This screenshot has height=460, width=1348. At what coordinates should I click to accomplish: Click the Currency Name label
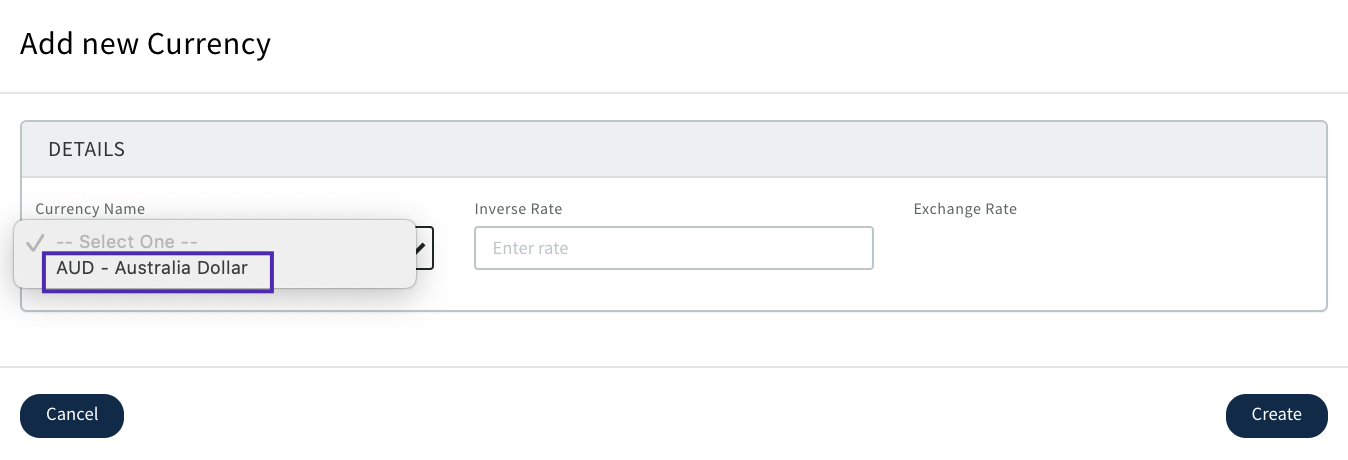click(x=90, y=209)
